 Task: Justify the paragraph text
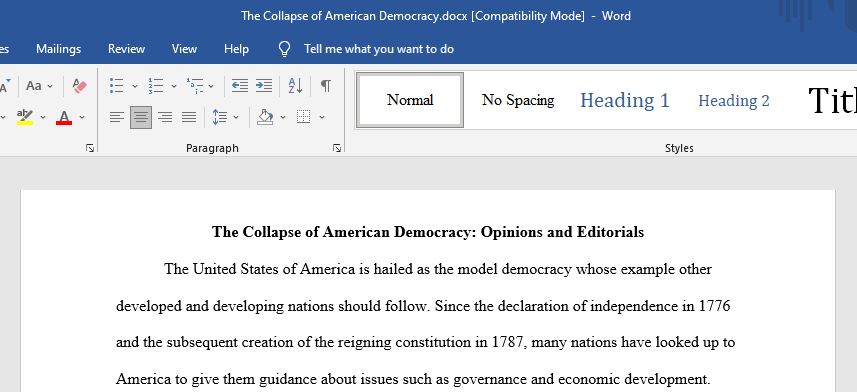point(189,117)
